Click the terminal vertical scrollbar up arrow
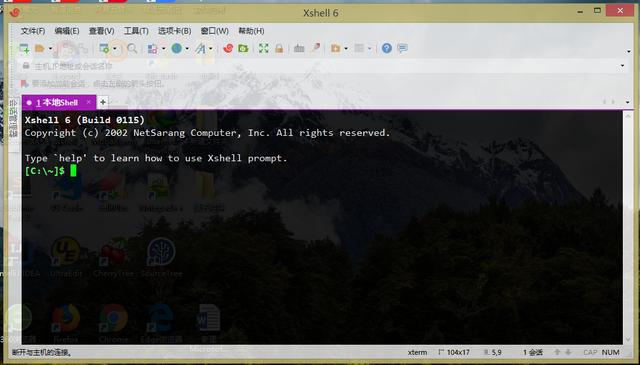640x365 pixels. (627, 116)
